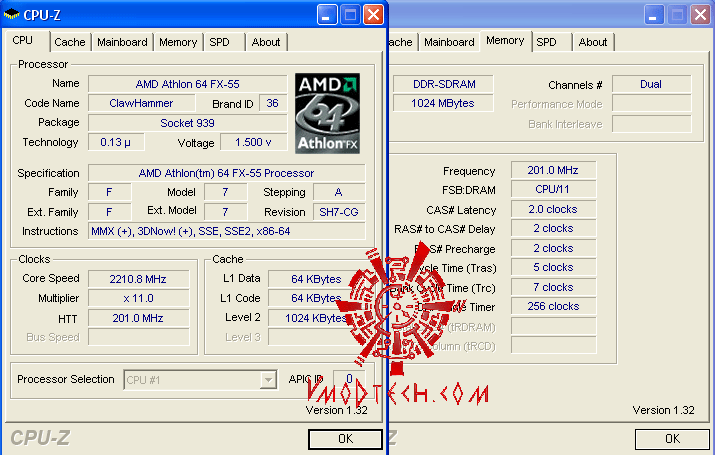Close the right CPU-Z window
Screen dimensions: 715x455
pyautogui.click(x=700, y=15)
